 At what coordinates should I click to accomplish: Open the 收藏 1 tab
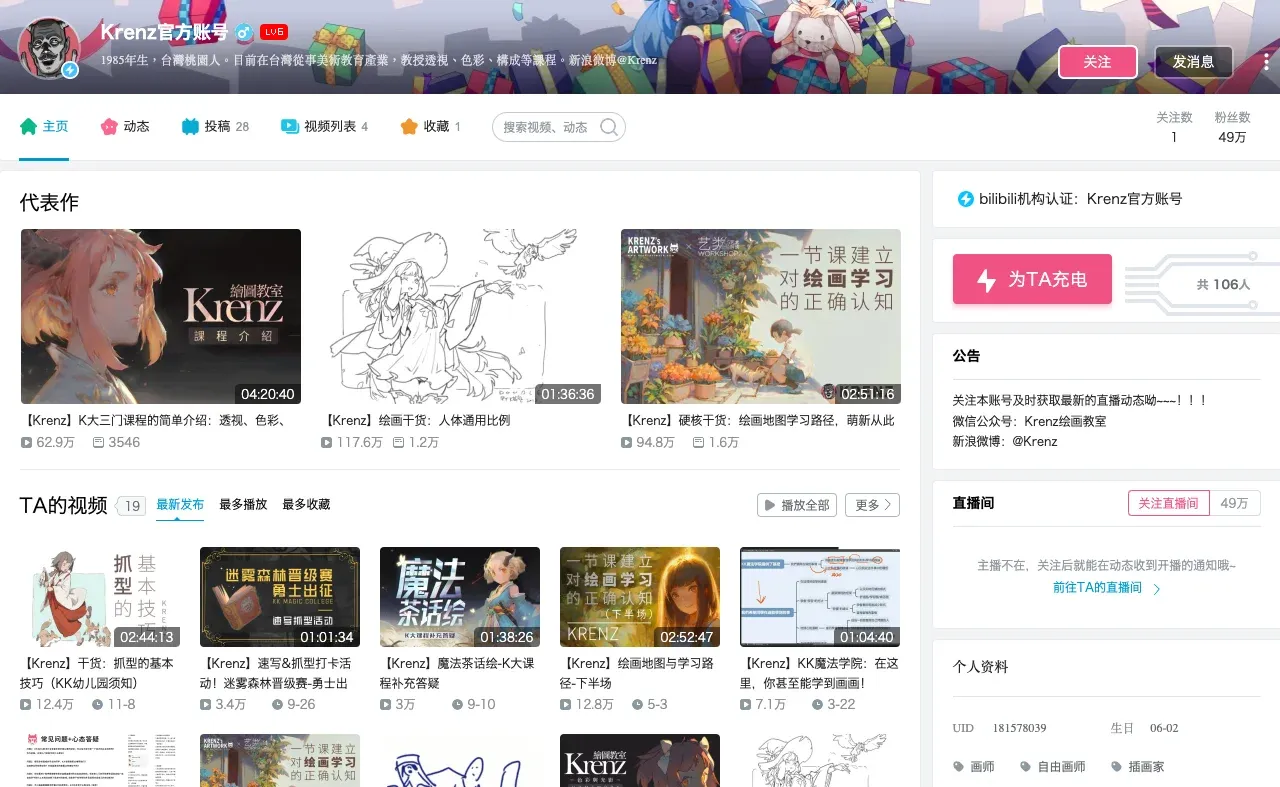(x=431, y=127)
